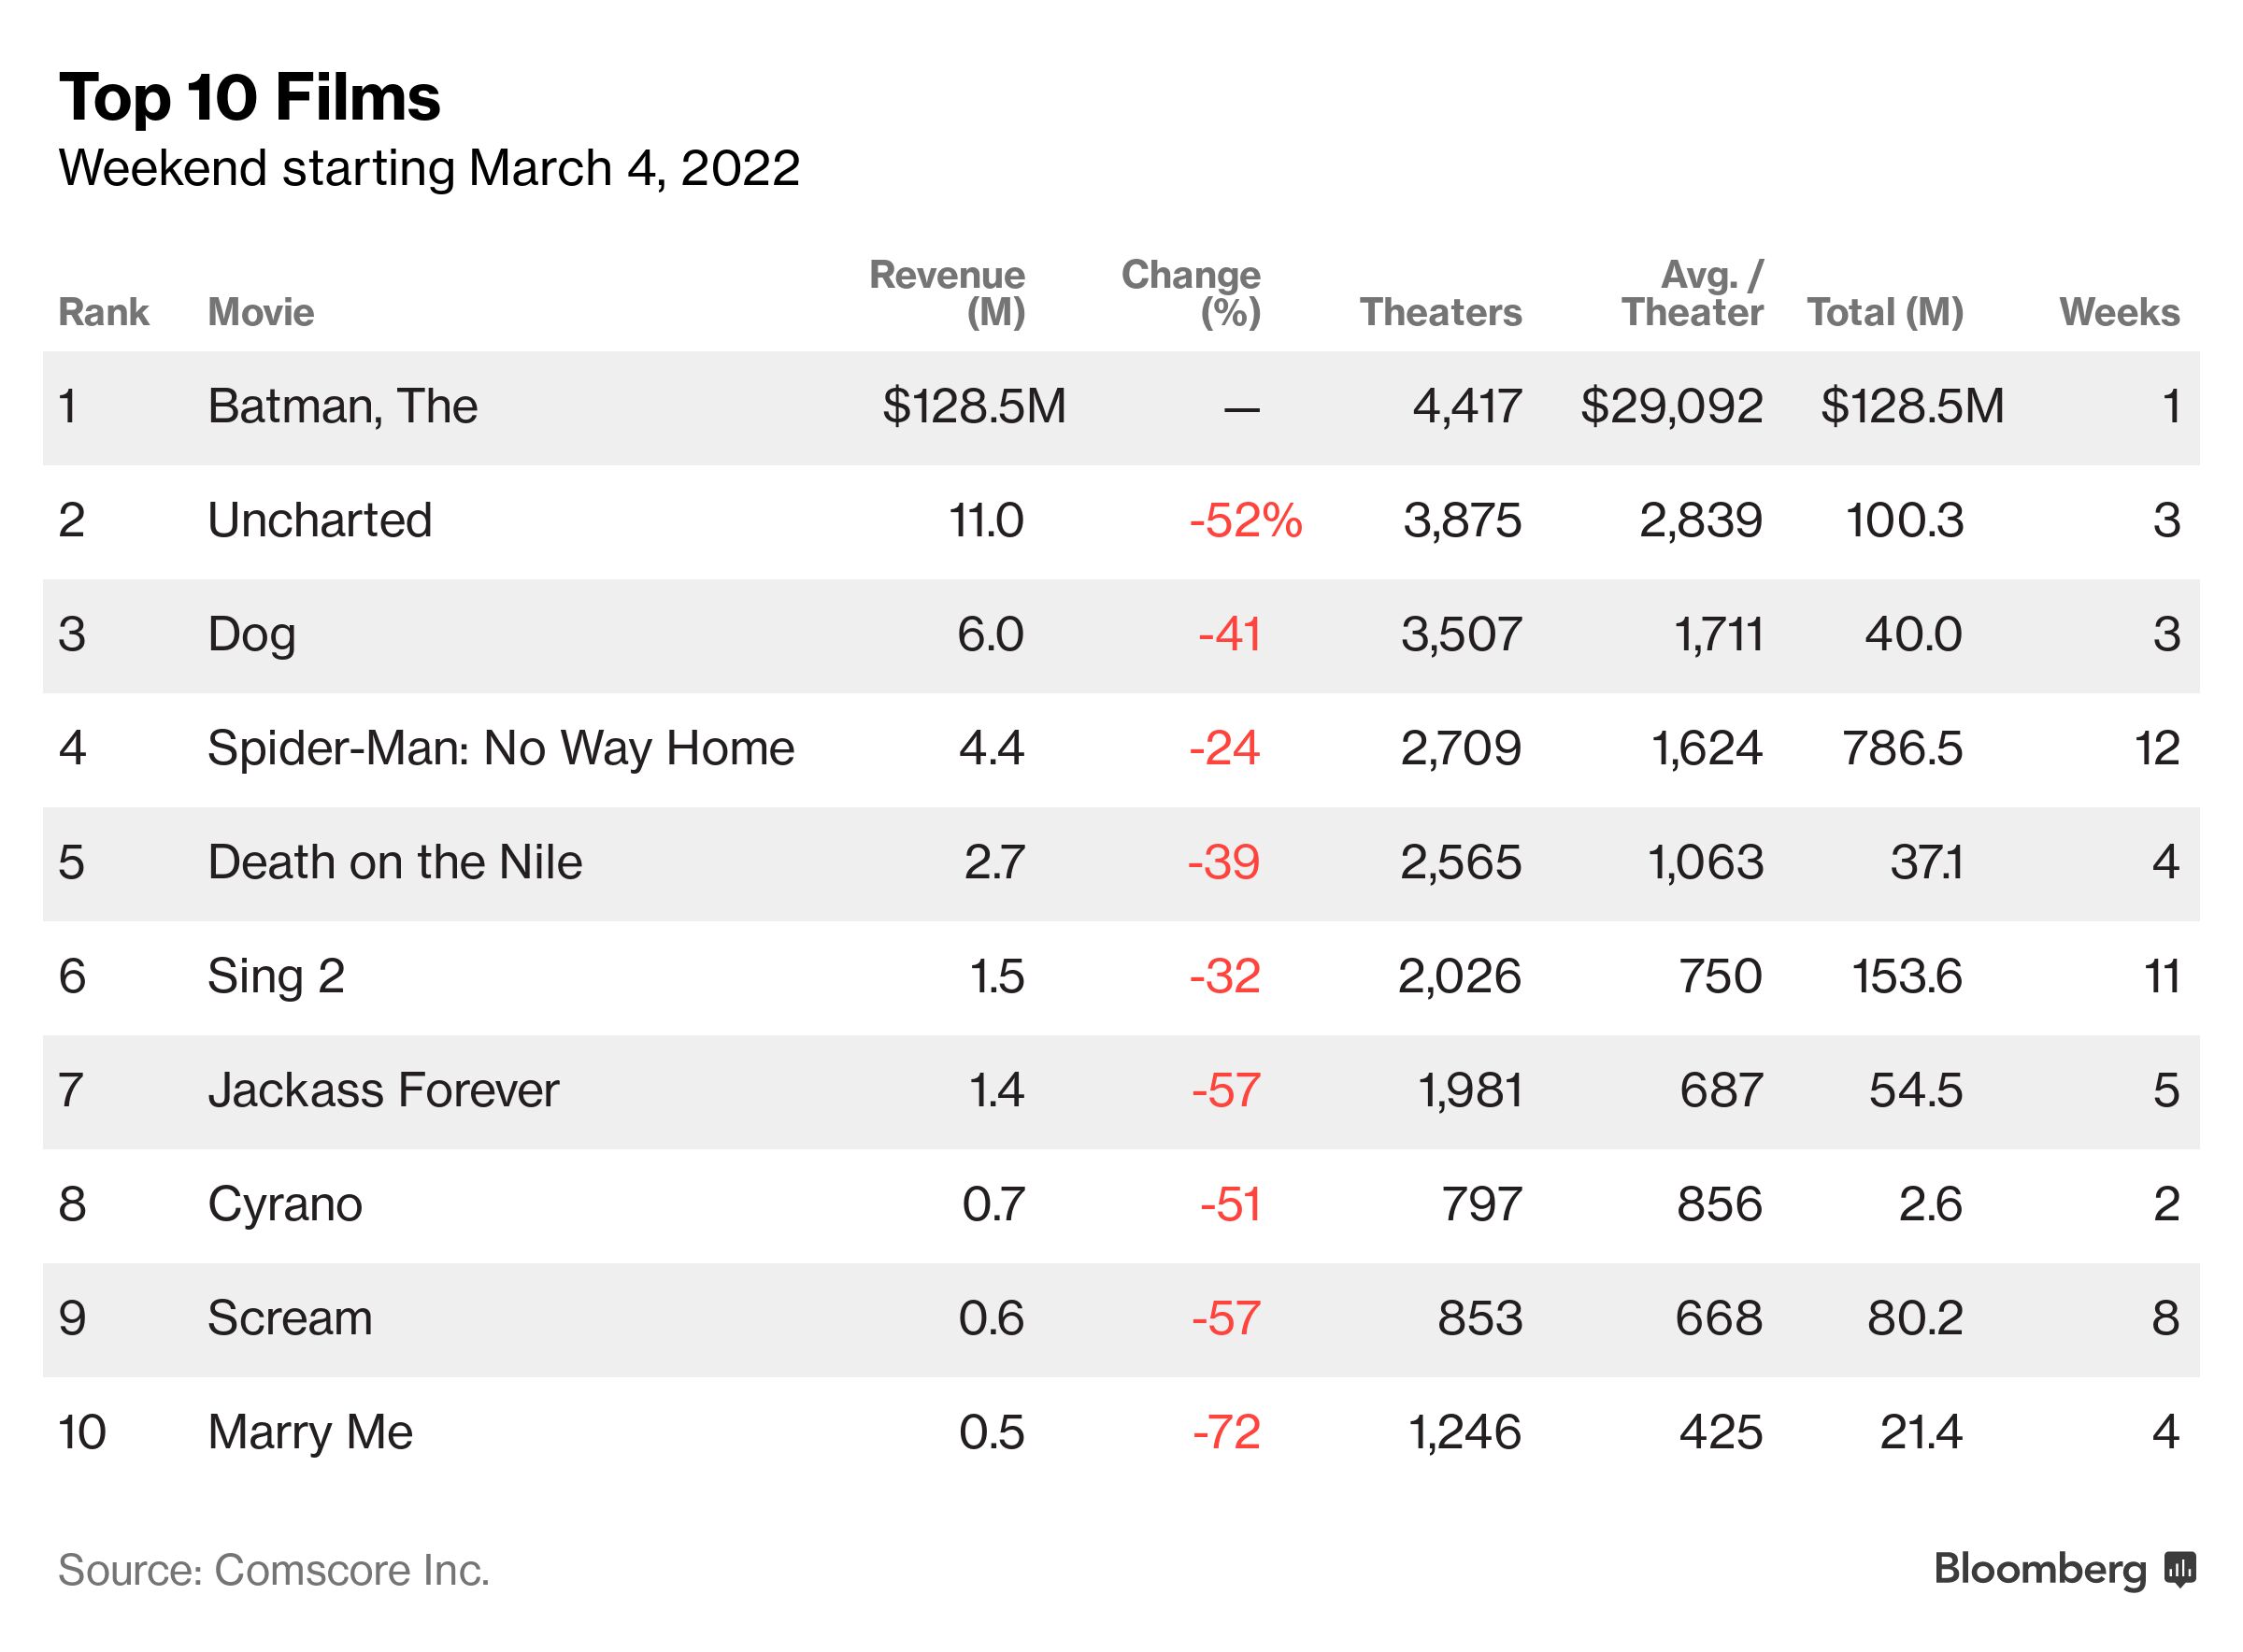This screenshot has height=1652, width=2243.
Task: Click the Bloomberg logo icon
Action: click(x=2180, y=1569)
